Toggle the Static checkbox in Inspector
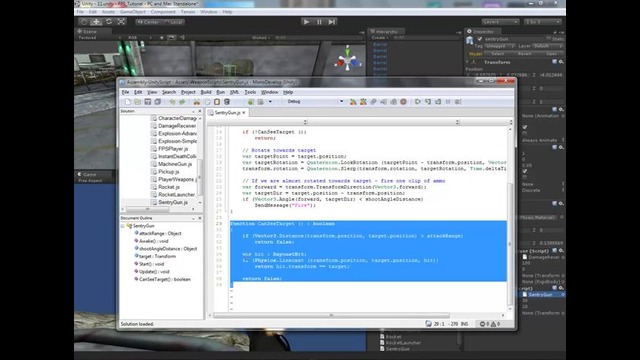This screenshot has width=640, height=360. 549,39
